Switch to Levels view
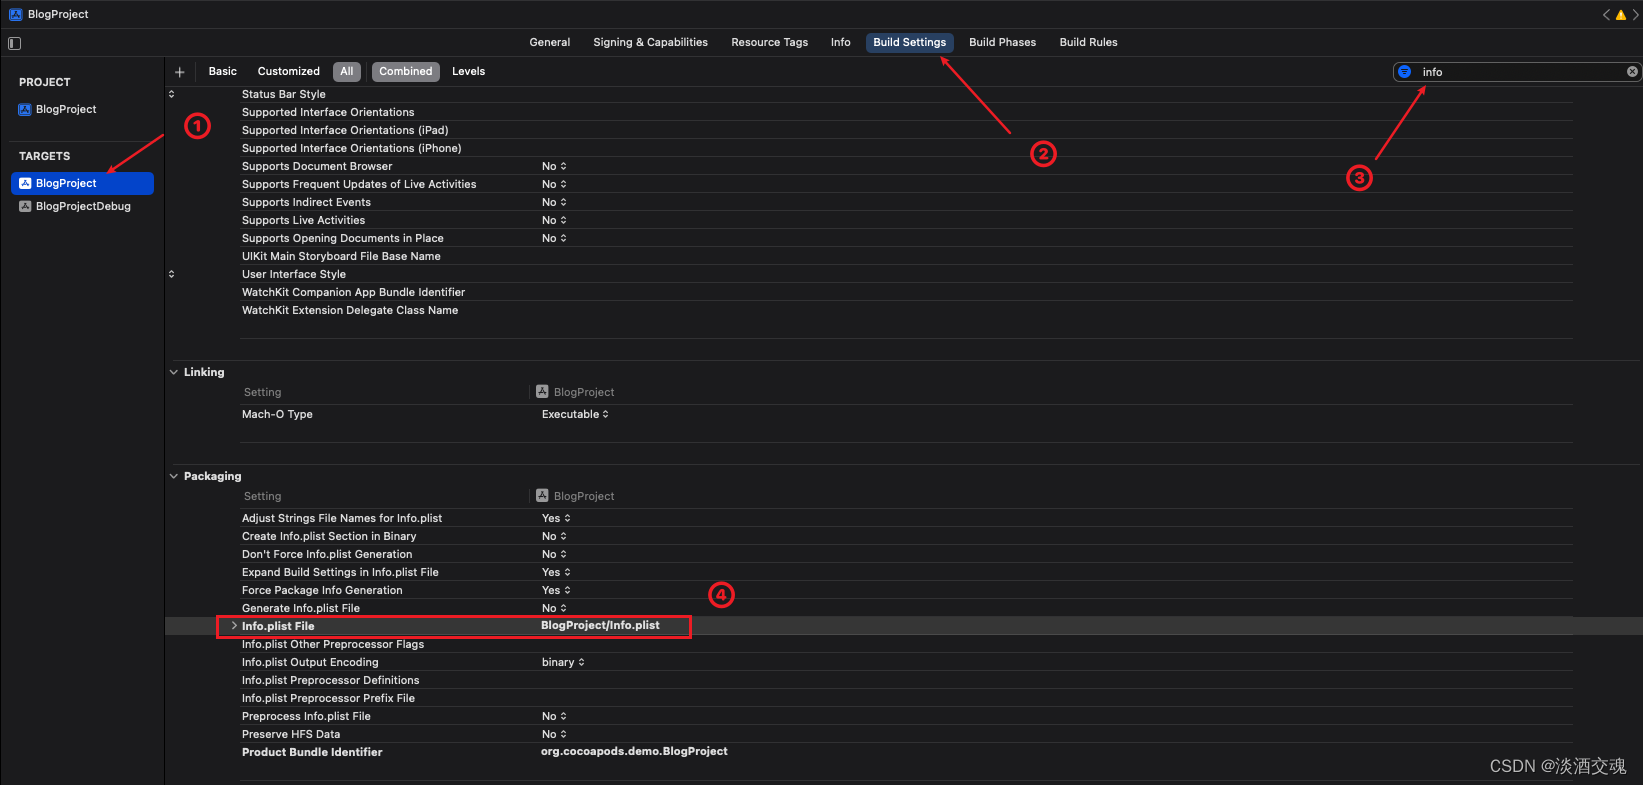The height and width of the screenshot is (785, 1643). point(468,71)
